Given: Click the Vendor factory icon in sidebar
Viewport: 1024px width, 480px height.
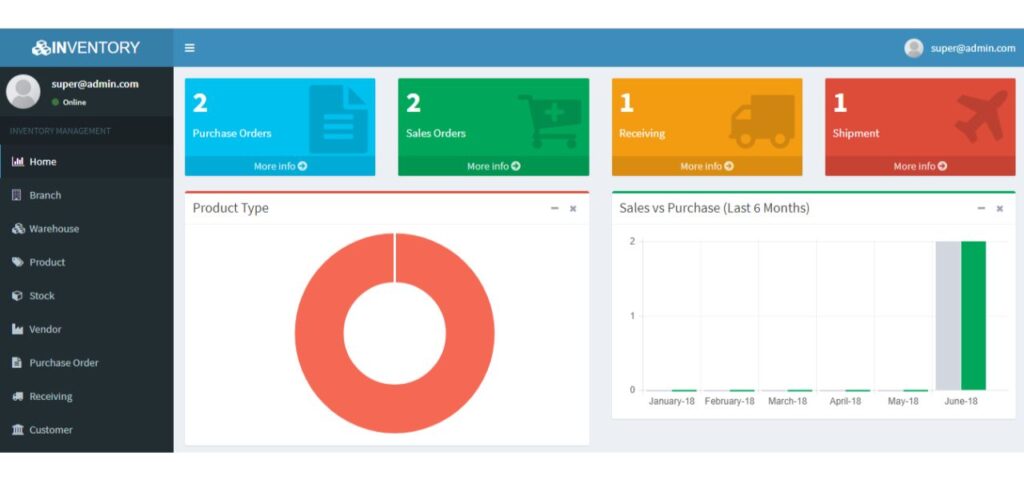Looking at the screenshot, I should coord(17,329).
